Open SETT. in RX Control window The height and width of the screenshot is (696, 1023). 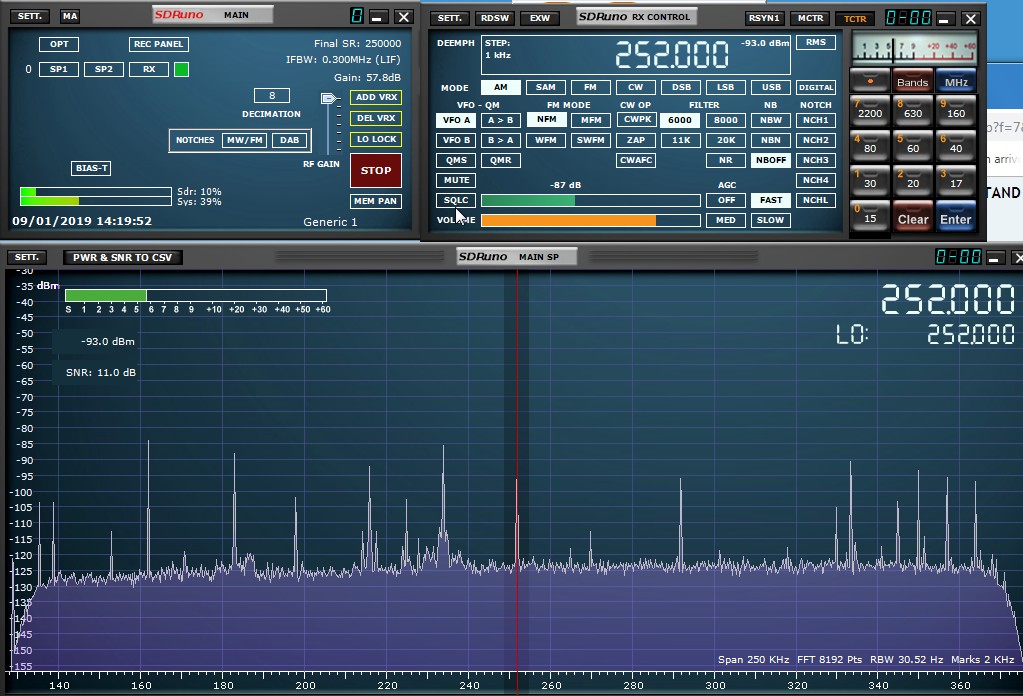click(x=450, y=18)
